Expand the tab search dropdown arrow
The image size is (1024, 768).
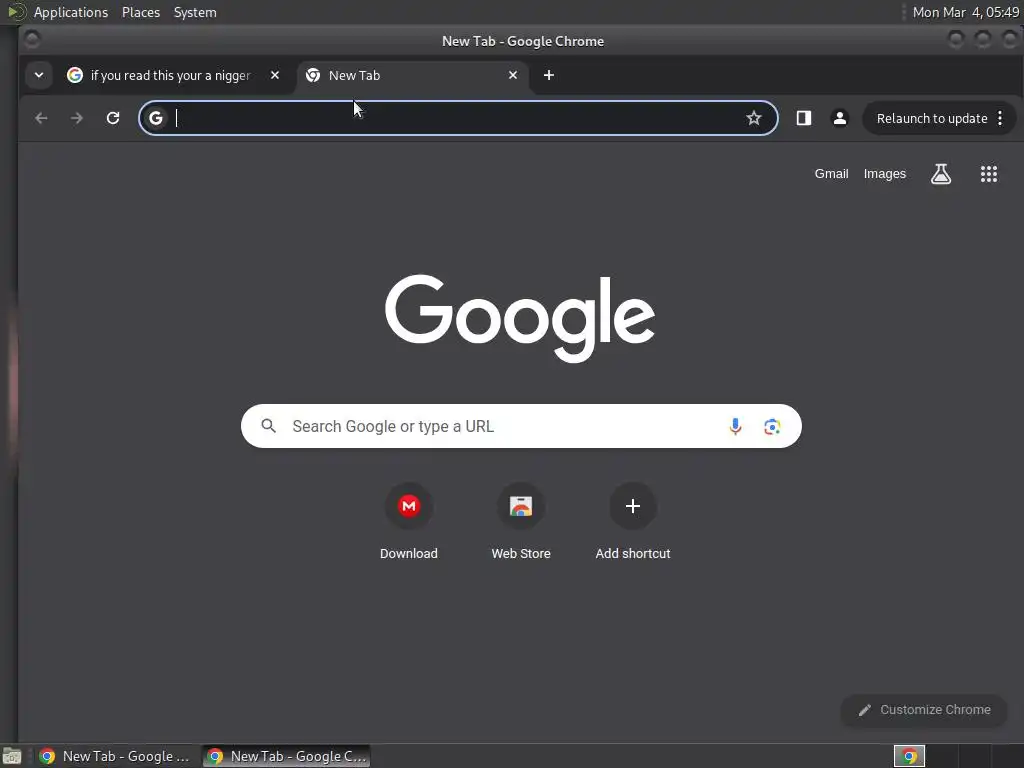click(39, 75)
